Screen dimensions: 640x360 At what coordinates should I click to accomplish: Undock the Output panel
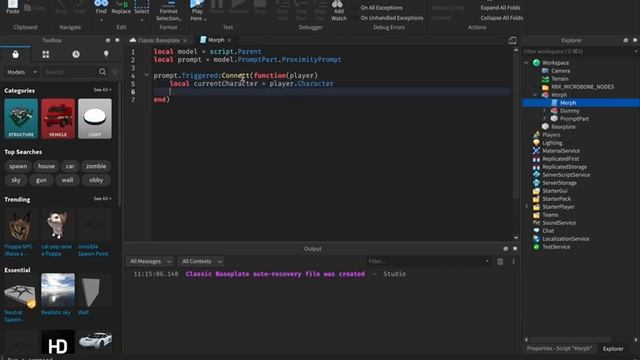point(505,248)
